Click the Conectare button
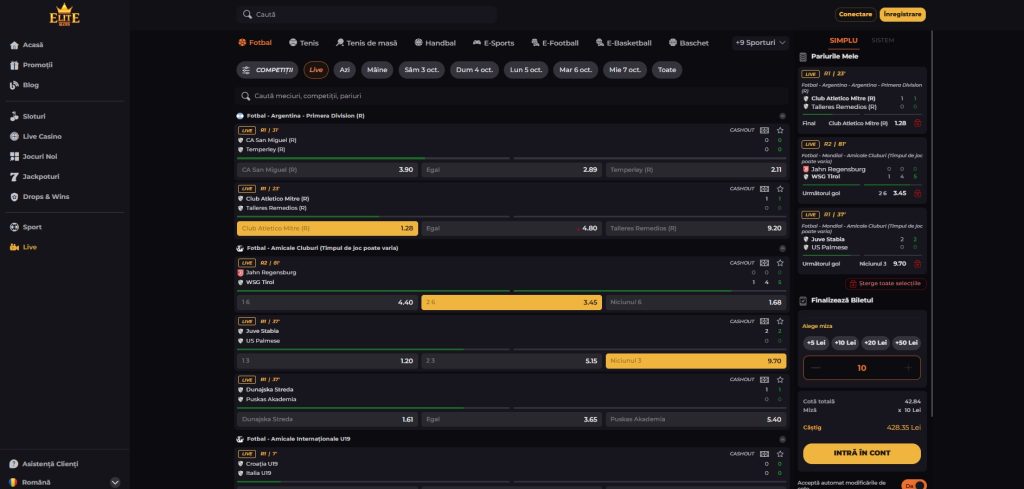Screen dimensions: 1024x489 click(856, 14)
